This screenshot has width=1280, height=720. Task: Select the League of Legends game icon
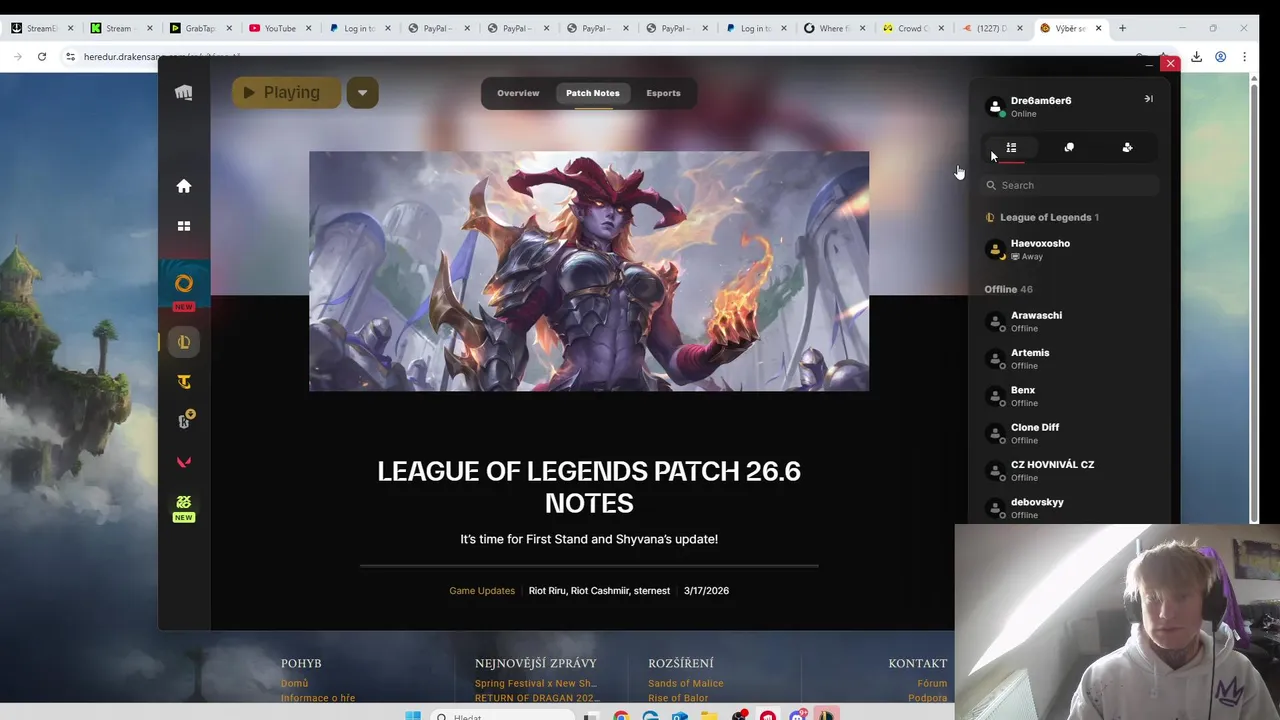pyautogui.click(x=184, y=342)
